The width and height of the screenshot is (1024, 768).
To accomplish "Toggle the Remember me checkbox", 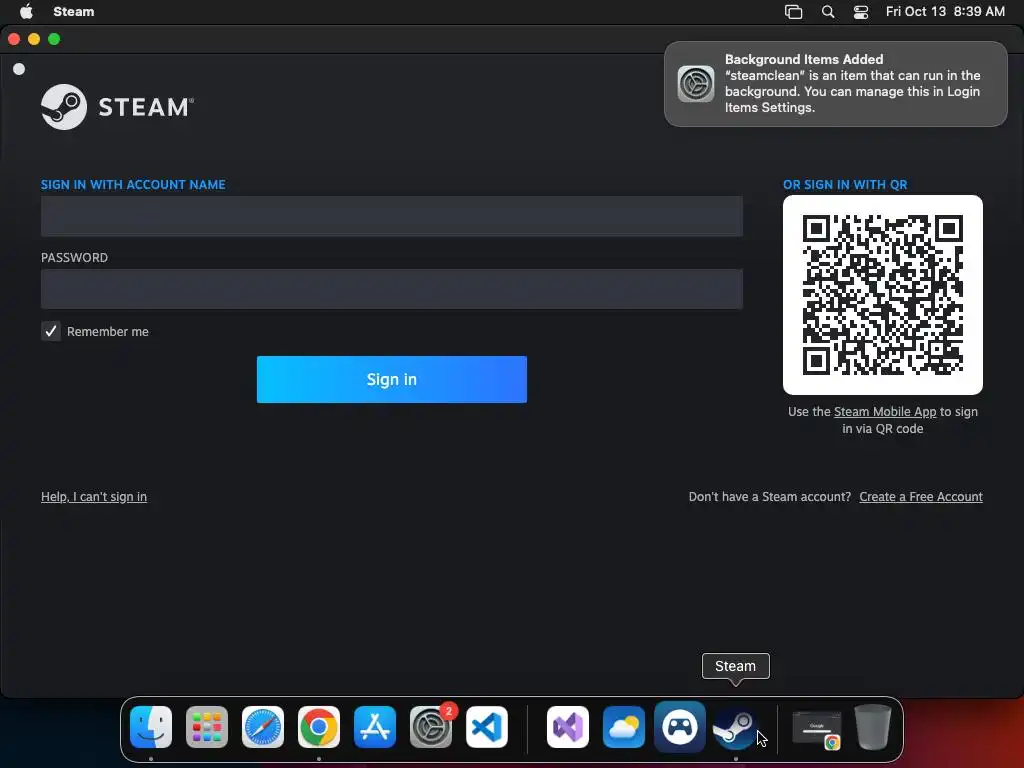I will (x=51, y=331).
